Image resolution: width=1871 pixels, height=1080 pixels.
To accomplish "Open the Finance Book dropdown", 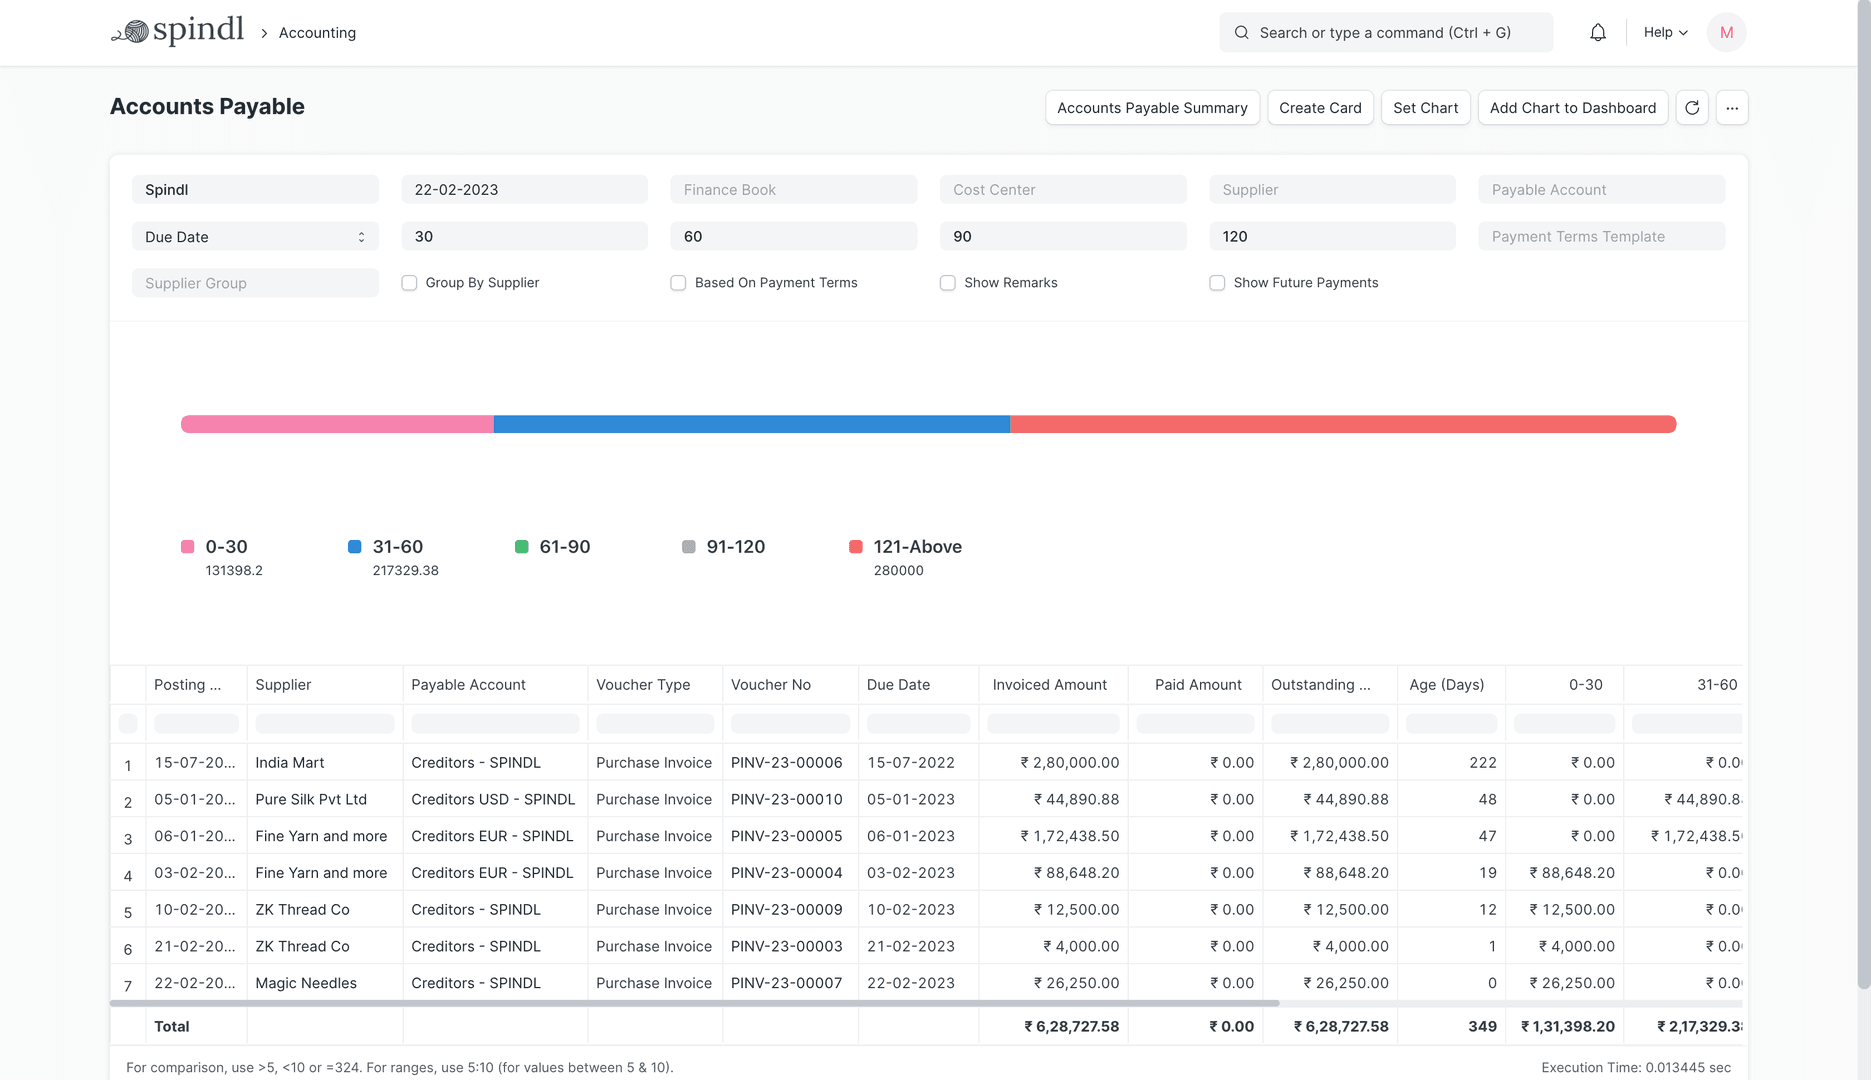I will coord(793,189).
